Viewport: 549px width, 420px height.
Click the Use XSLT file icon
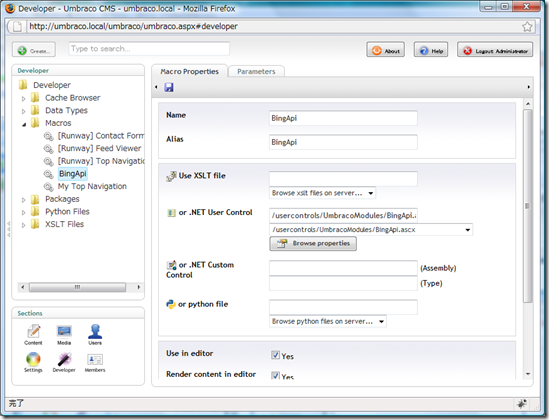(x=171, y=176)
